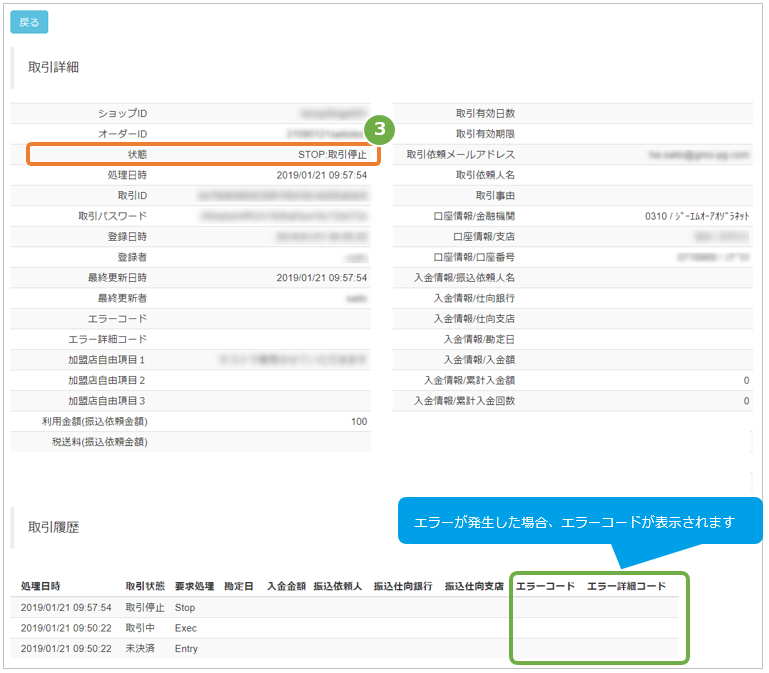The height and width of the screenshot is (673, 769).
Task: Click the 勘定日 column header
Action: click(239, 586)
